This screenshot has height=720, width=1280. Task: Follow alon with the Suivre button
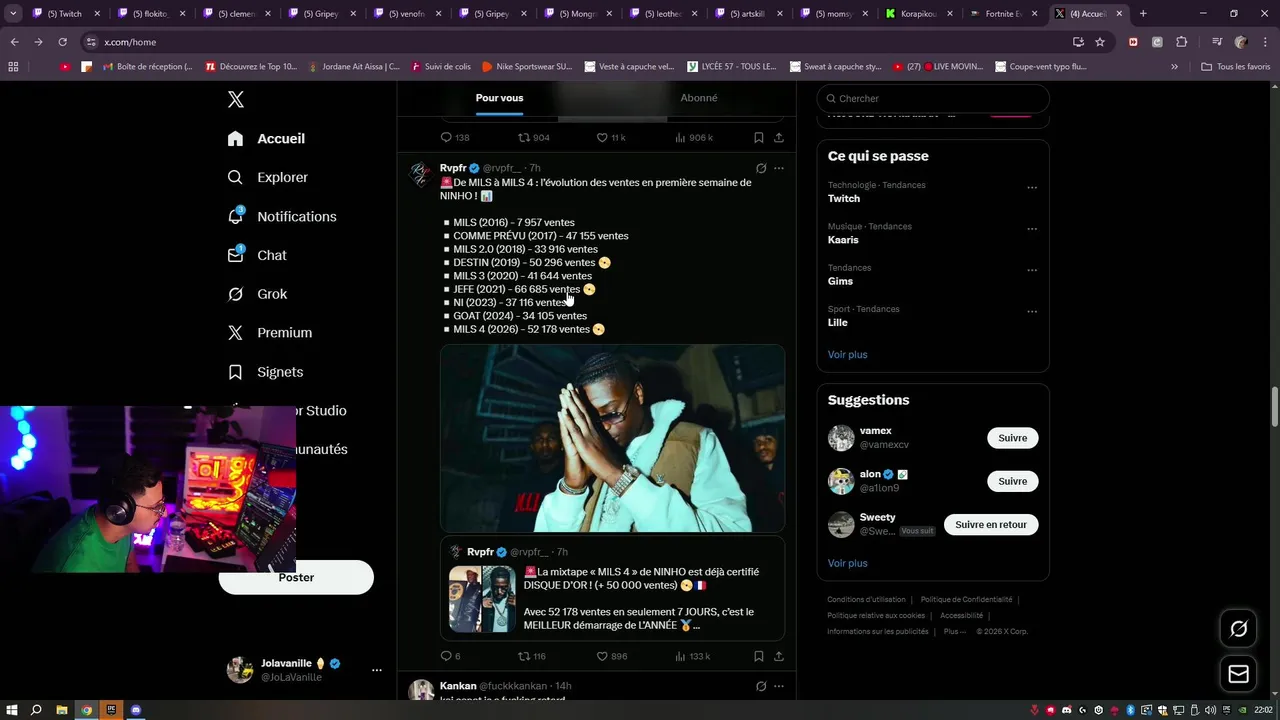(1013, 481)
